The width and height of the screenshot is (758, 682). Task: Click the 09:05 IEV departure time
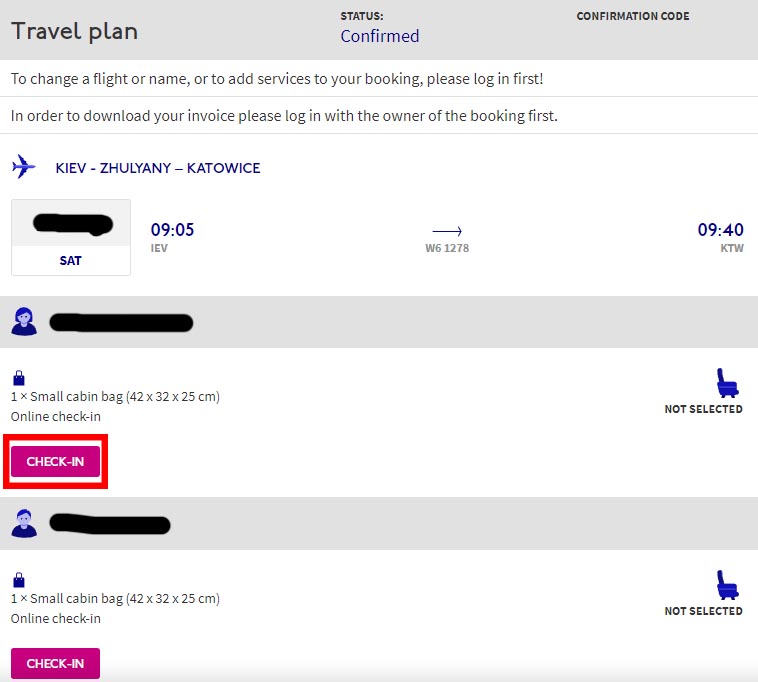[172, 231]
